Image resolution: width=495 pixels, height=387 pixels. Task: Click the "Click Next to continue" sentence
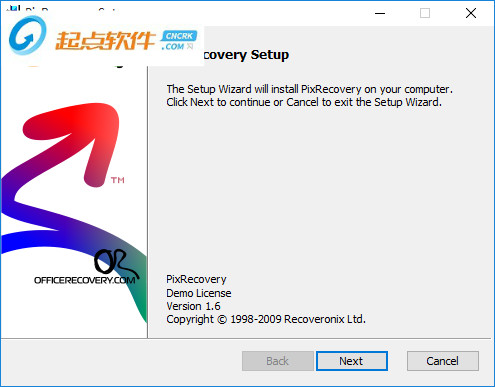[304, 102]
